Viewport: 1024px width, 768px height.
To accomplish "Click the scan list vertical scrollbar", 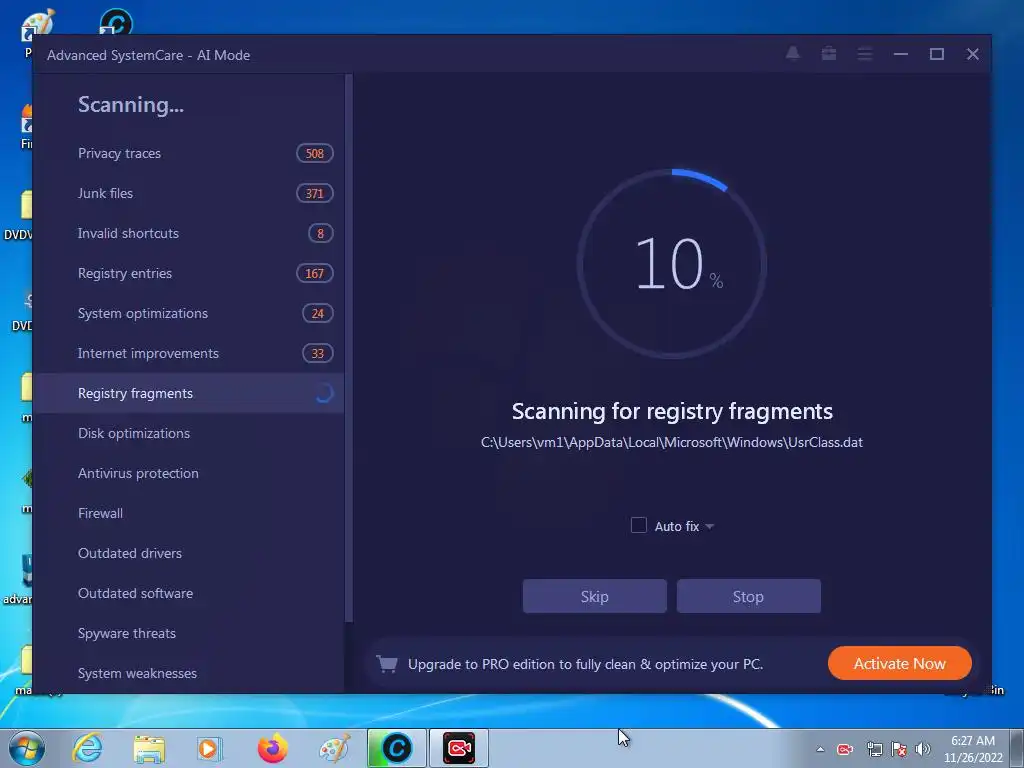I will click(x=349, y=348).
